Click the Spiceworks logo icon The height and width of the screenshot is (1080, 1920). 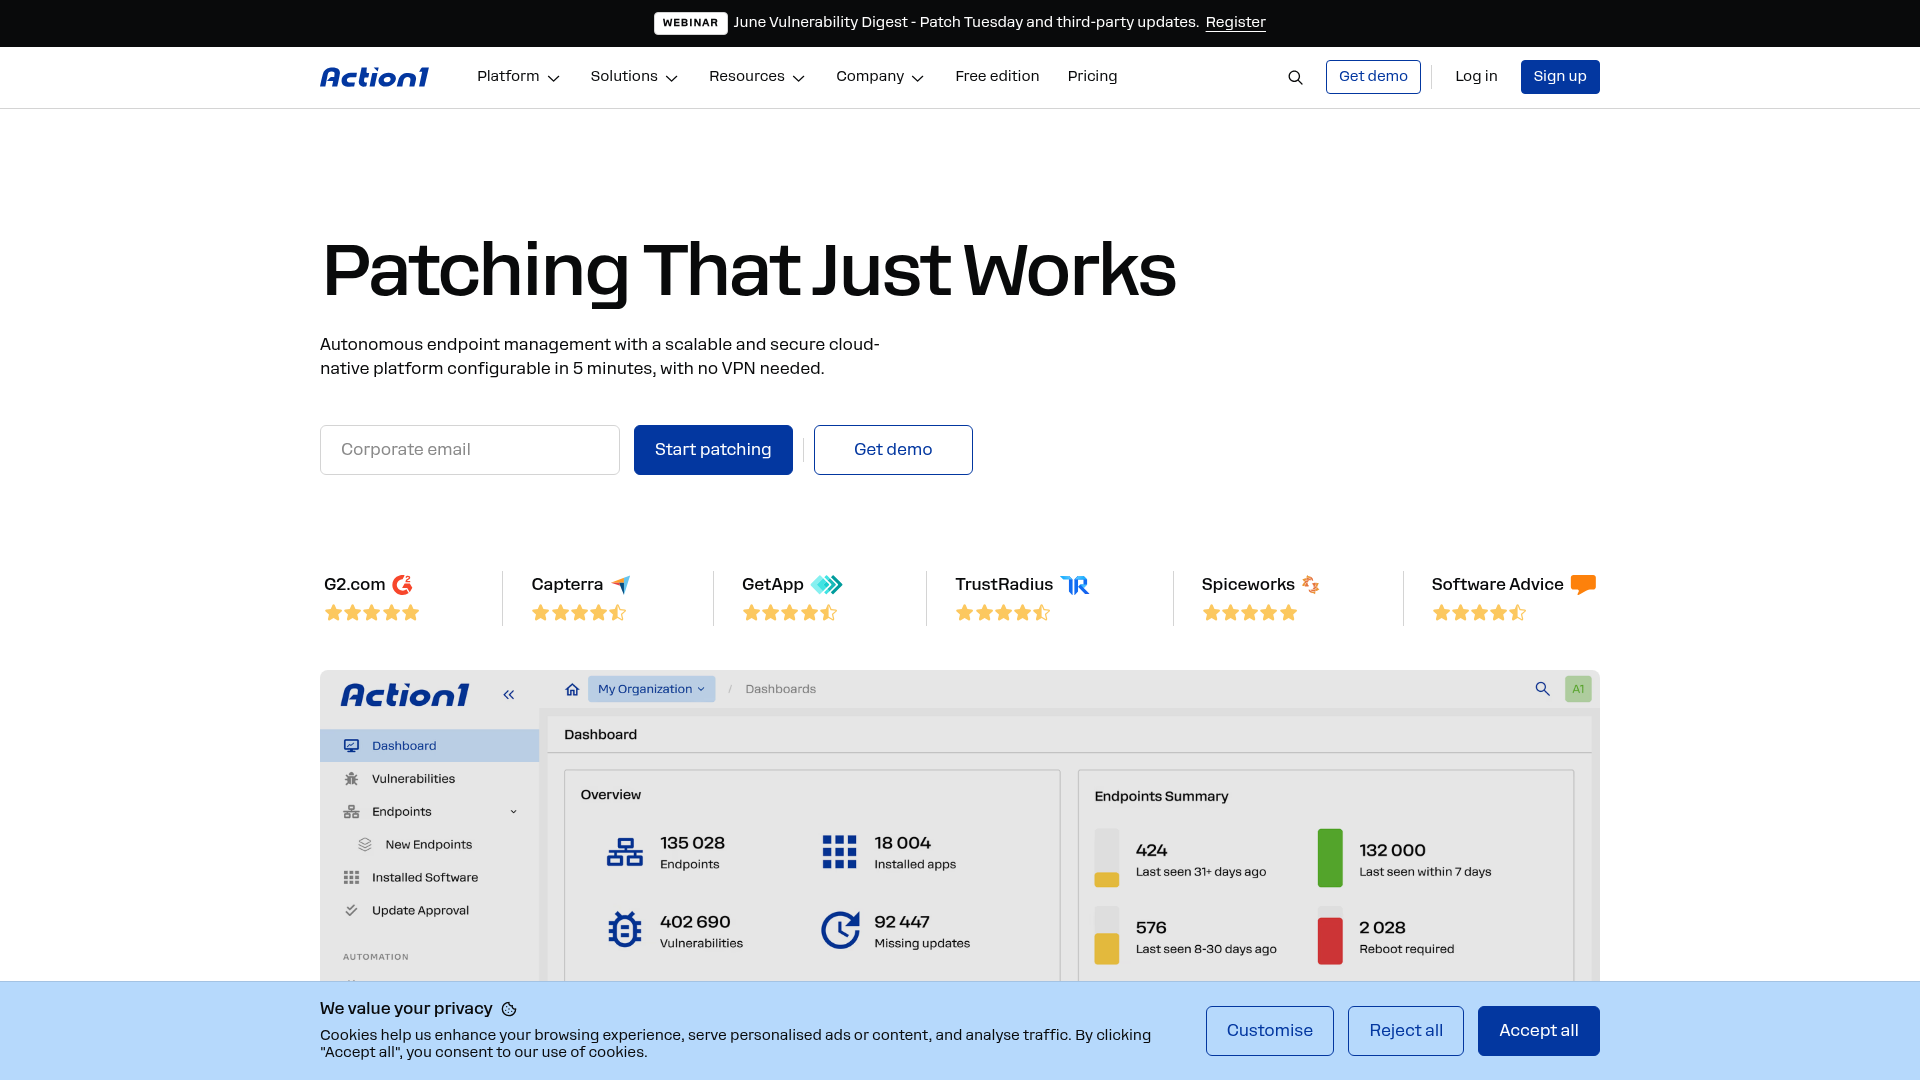[1311, 585]
